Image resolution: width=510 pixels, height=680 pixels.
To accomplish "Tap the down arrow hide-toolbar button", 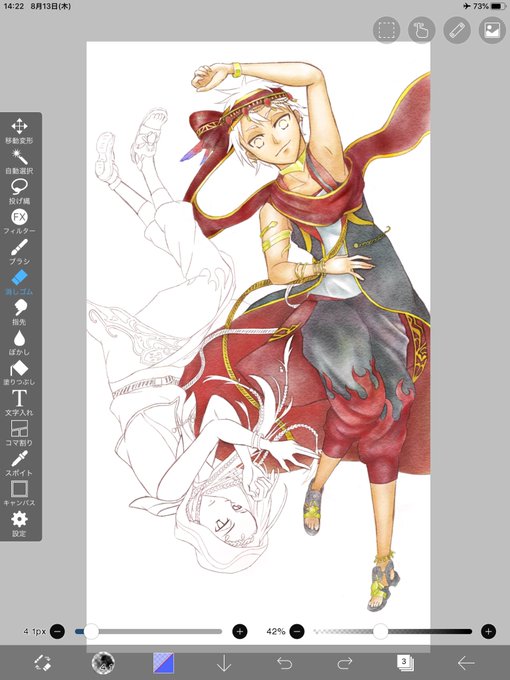I will [x=224, y=663].
